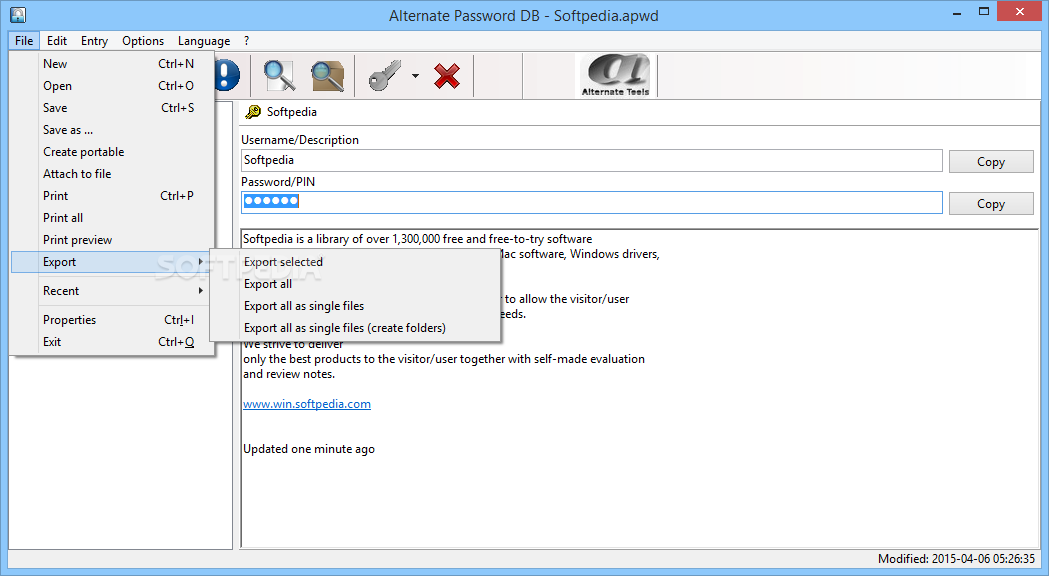This screenshot has width=1049, height=576.
Task: Choose Export all as single files (create folders)
Action: click(x=355, y=328)
